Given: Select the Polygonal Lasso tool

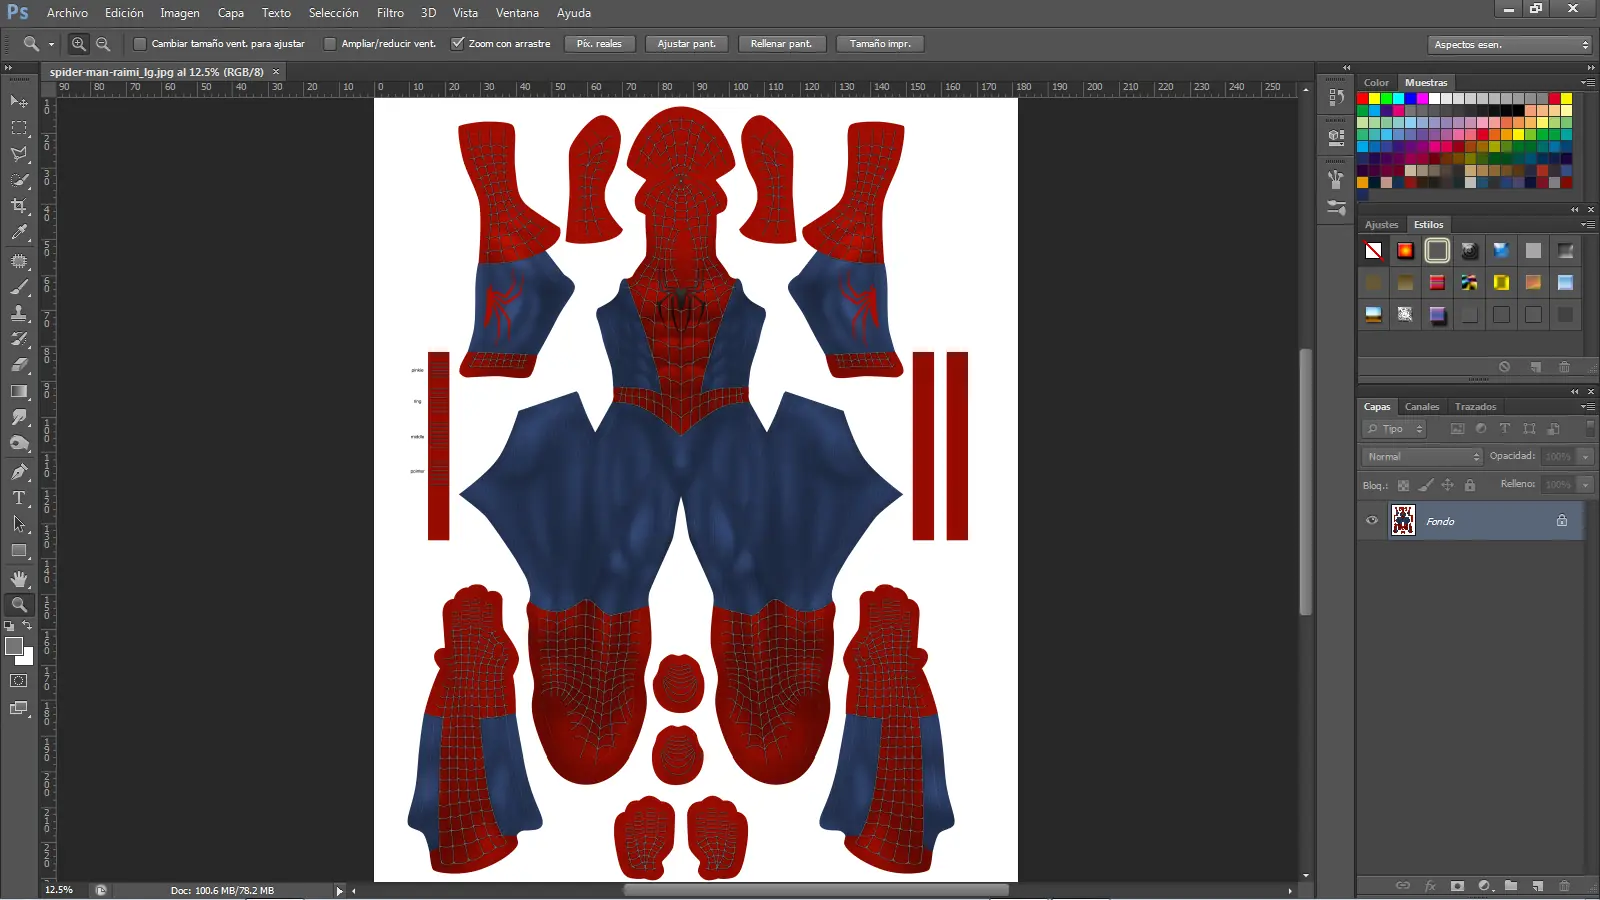Looking at the screenshot, I should [19, 154].
